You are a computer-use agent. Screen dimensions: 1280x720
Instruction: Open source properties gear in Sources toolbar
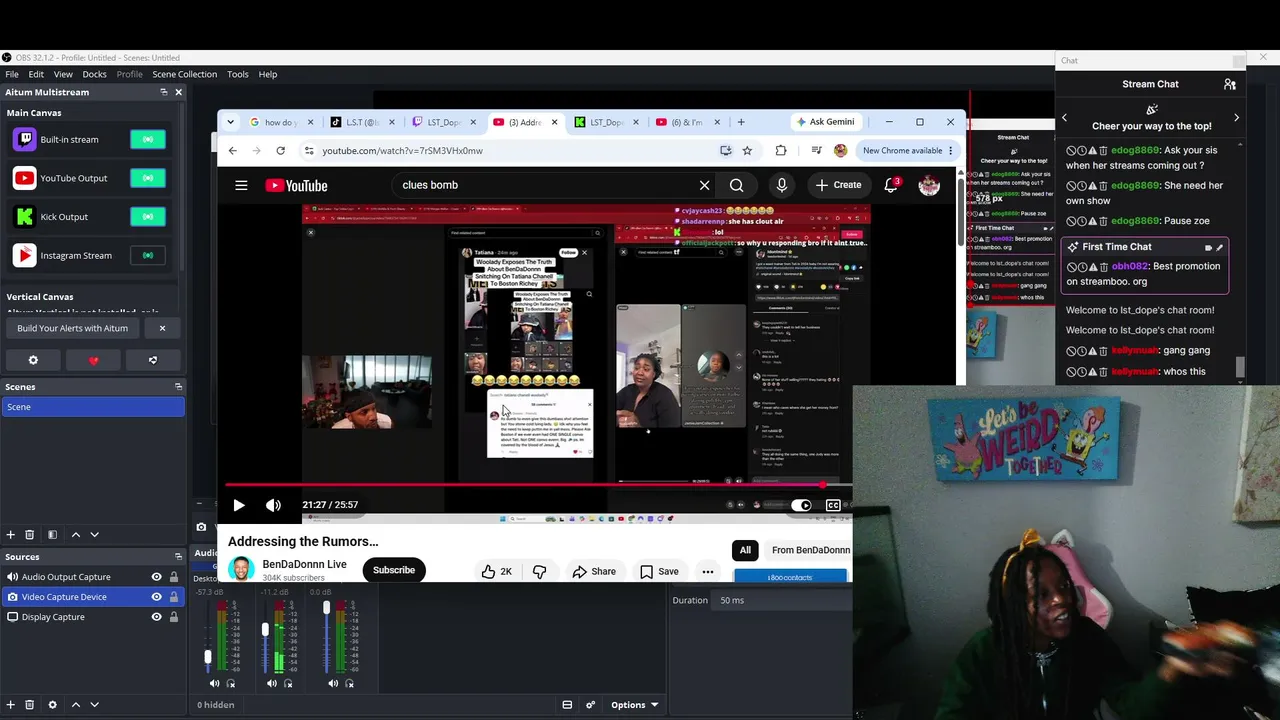(x=52, y=705)
